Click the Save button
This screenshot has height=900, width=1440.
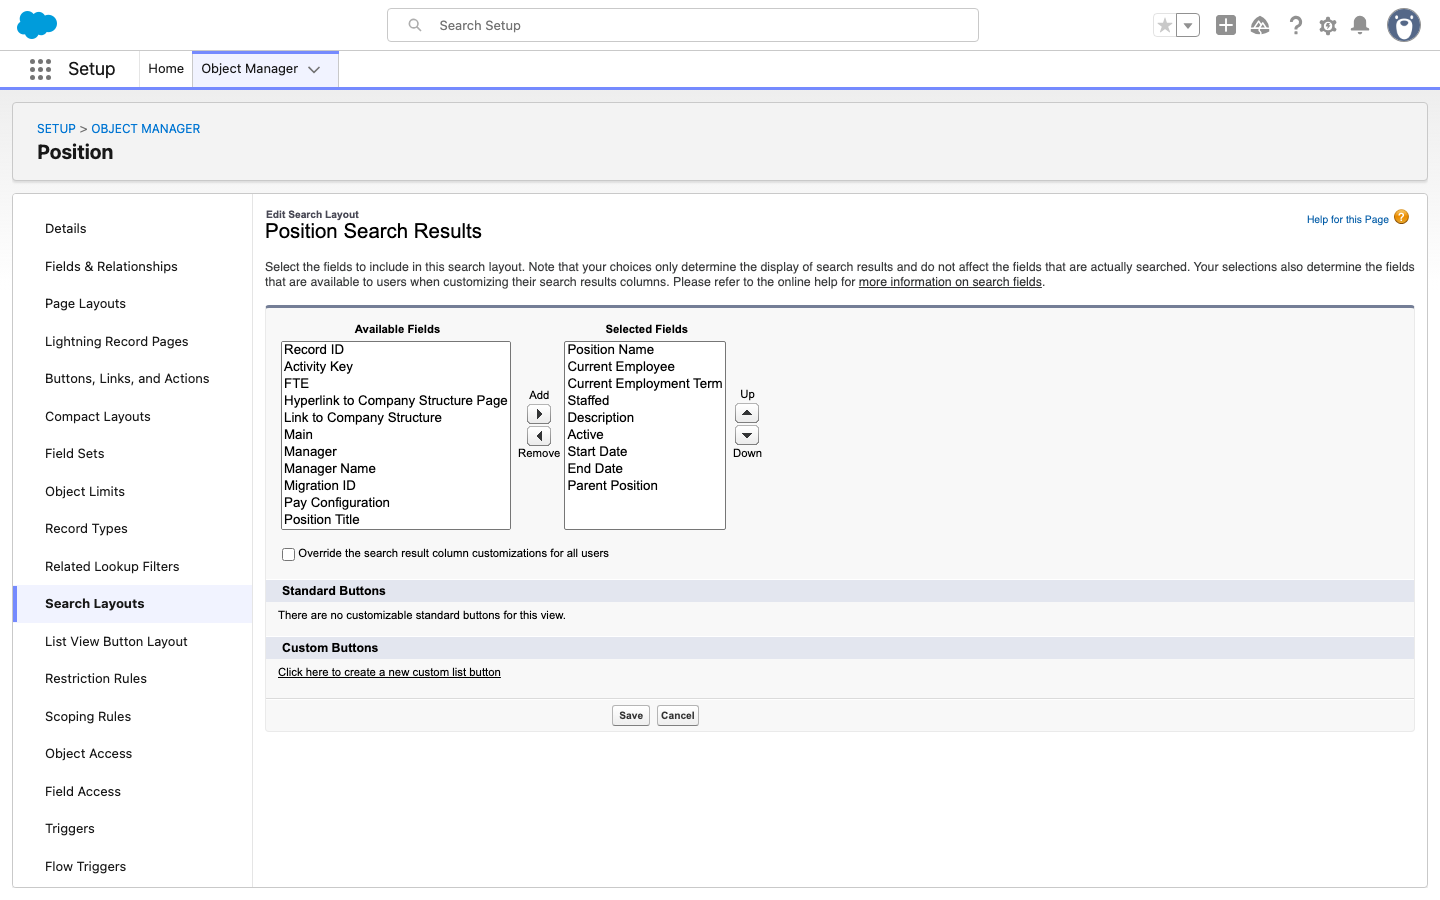[x=631, y=716]
